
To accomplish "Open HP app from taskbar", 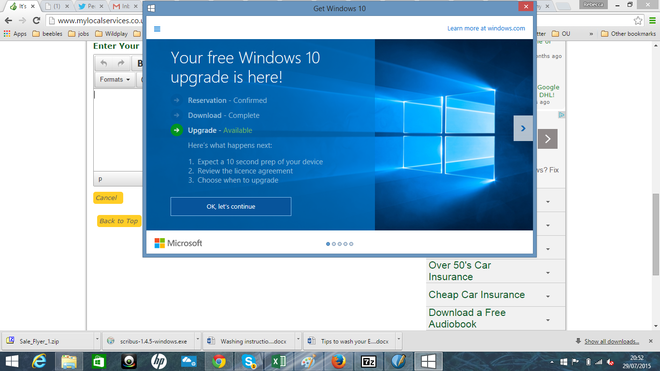I will point(159,361).
